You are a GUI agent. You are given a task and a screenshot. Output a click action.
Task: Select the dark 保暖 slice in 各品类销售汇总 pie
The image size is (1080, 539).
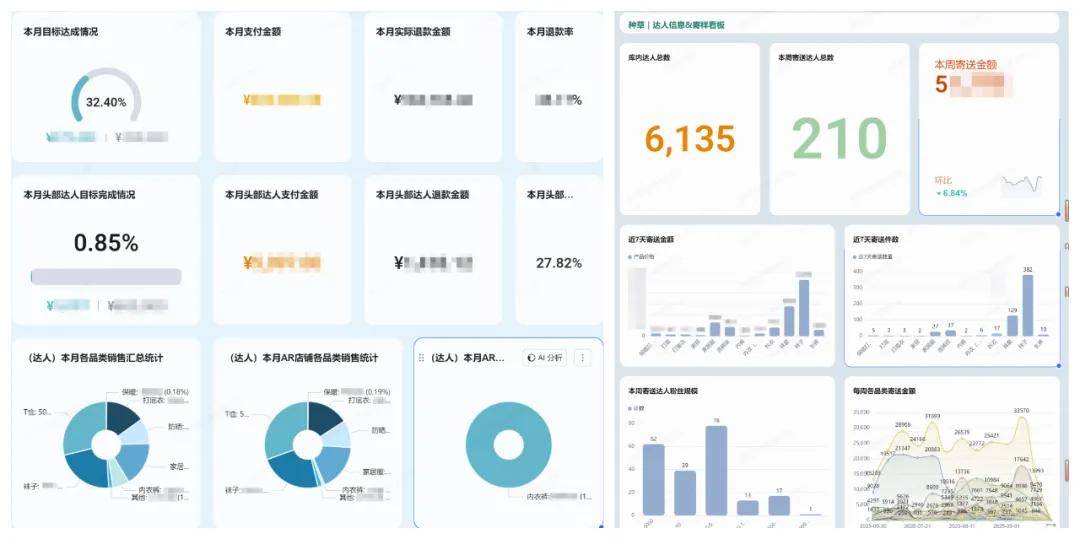coord(124,419)
